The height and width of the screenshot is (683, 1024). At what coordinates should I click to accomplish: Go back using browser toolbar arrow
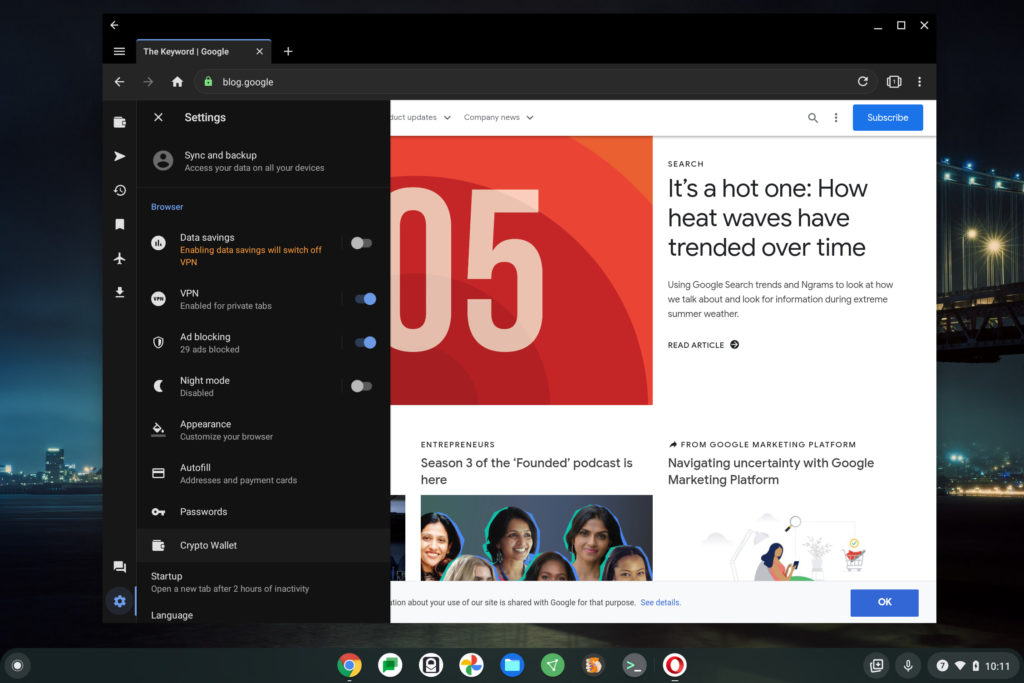pos(119,82)
